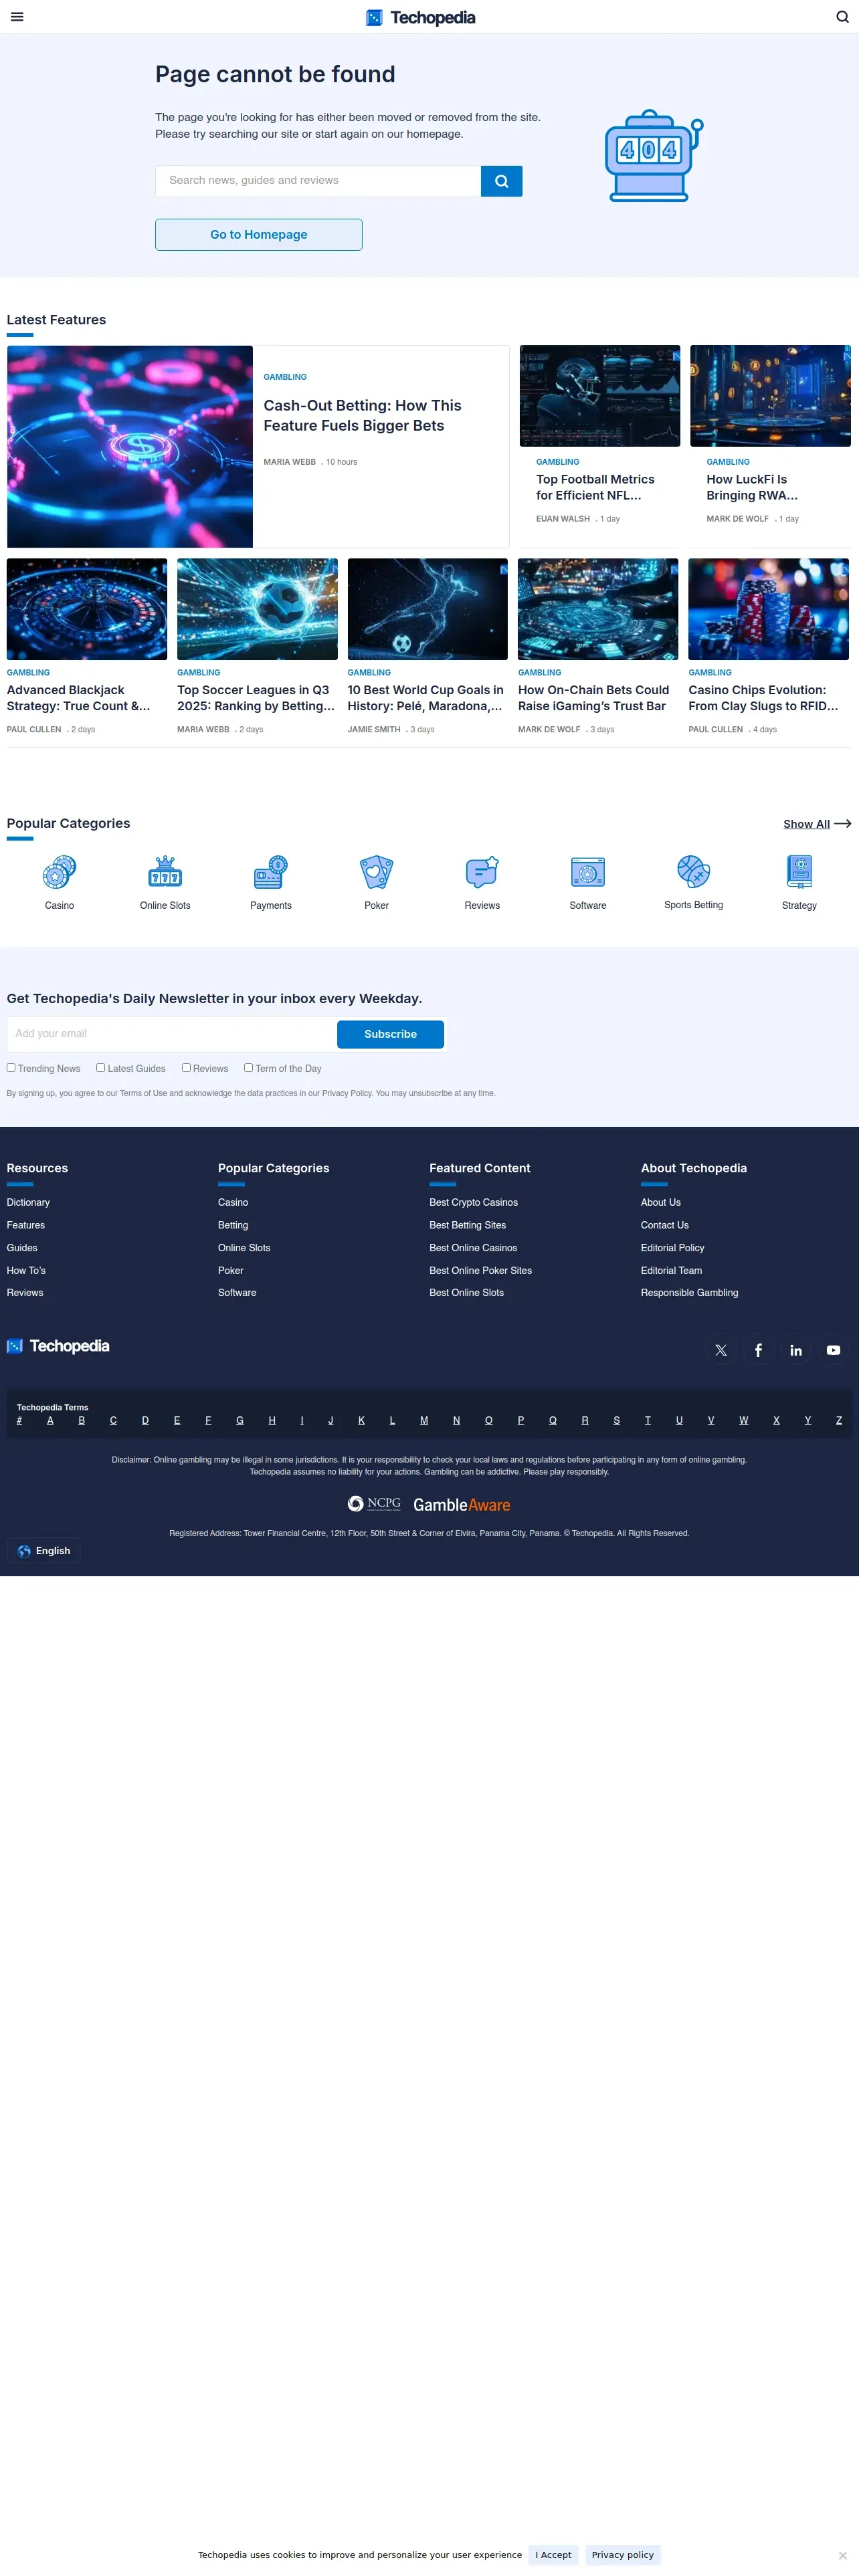859x2576 pixels.
Task: Dismiss the cookie banner with the X
Action: click(x=842, y=2555)
